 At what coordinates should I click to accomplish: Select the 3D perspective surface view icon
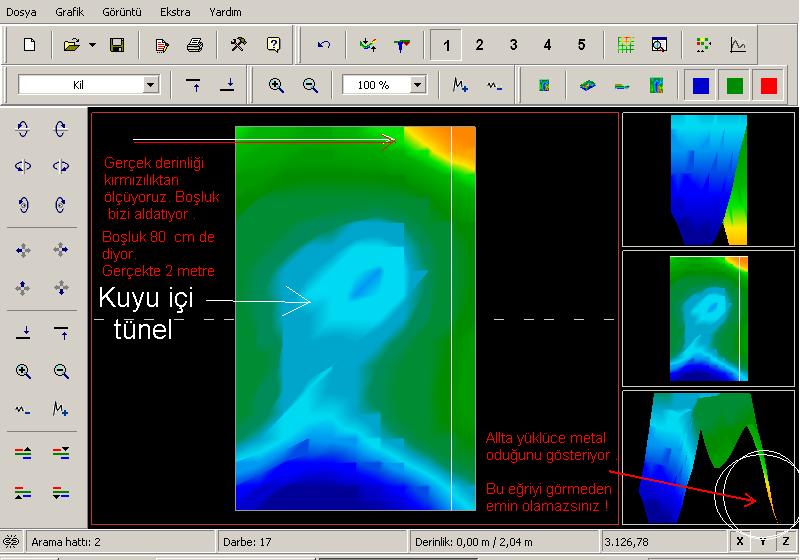pos(588,85)
